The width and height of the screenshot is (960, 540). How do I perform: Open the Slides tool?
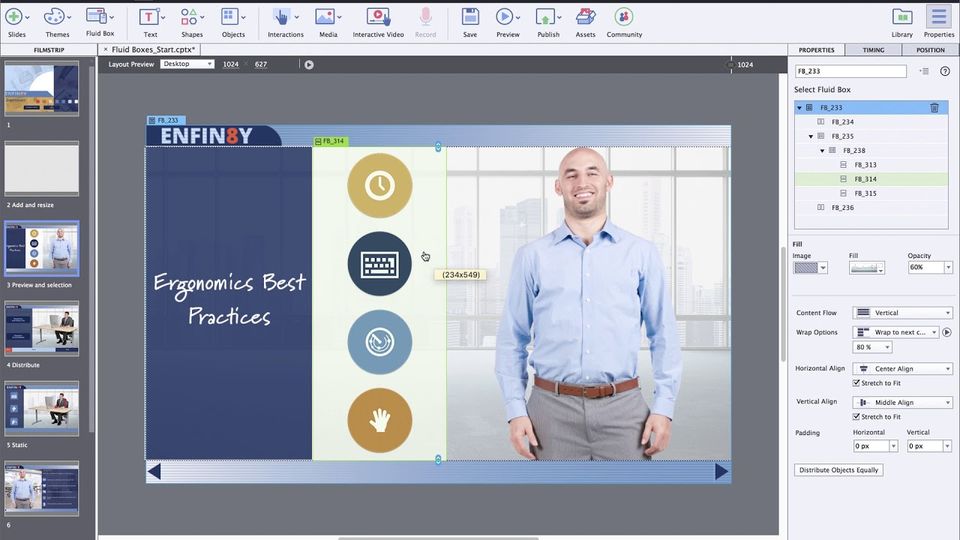17,22
